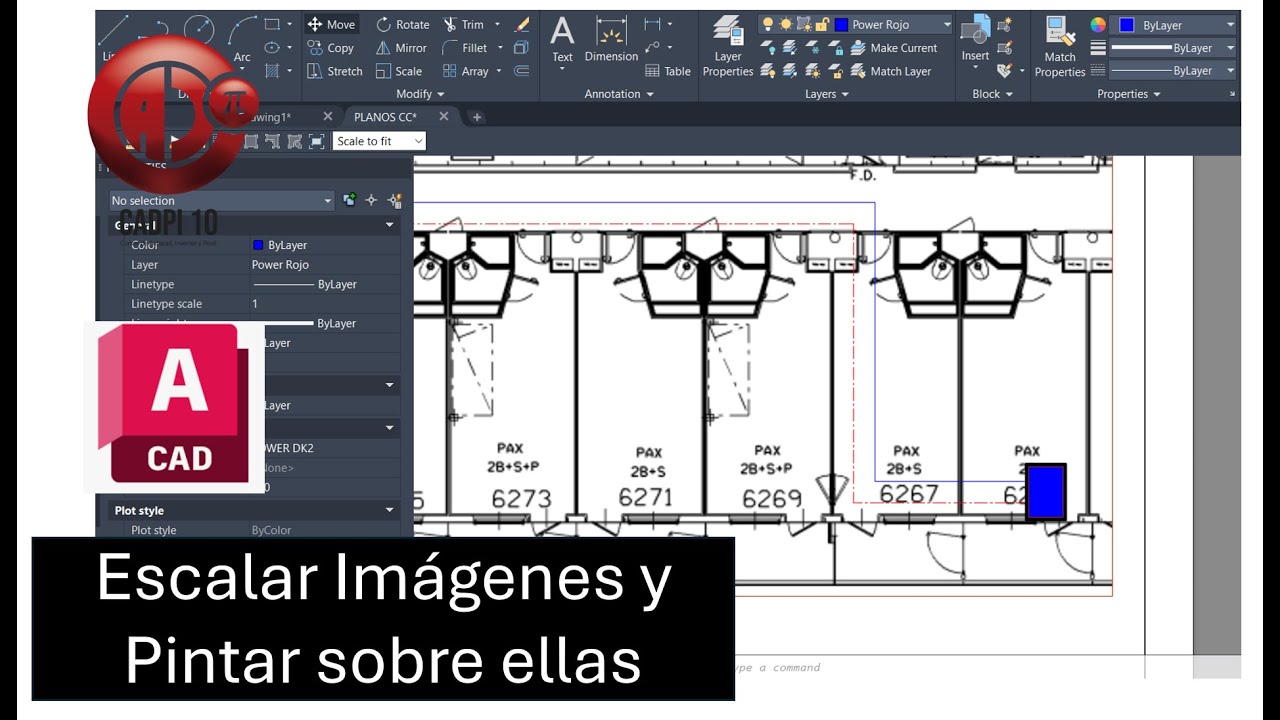Click the Insert block button
Image resolution: width=1280 pixels, height=720 pixels.
[975, 40]
